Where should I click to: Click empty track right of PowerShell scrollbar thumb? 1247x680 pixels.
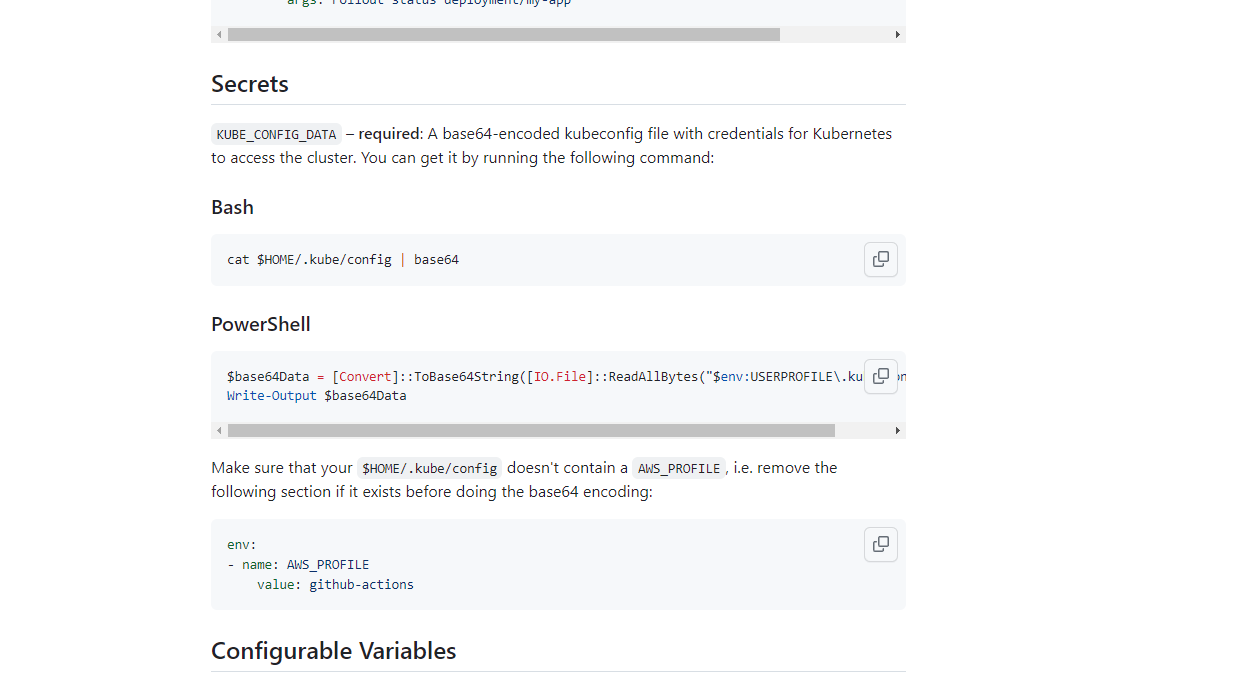[862, 430]
